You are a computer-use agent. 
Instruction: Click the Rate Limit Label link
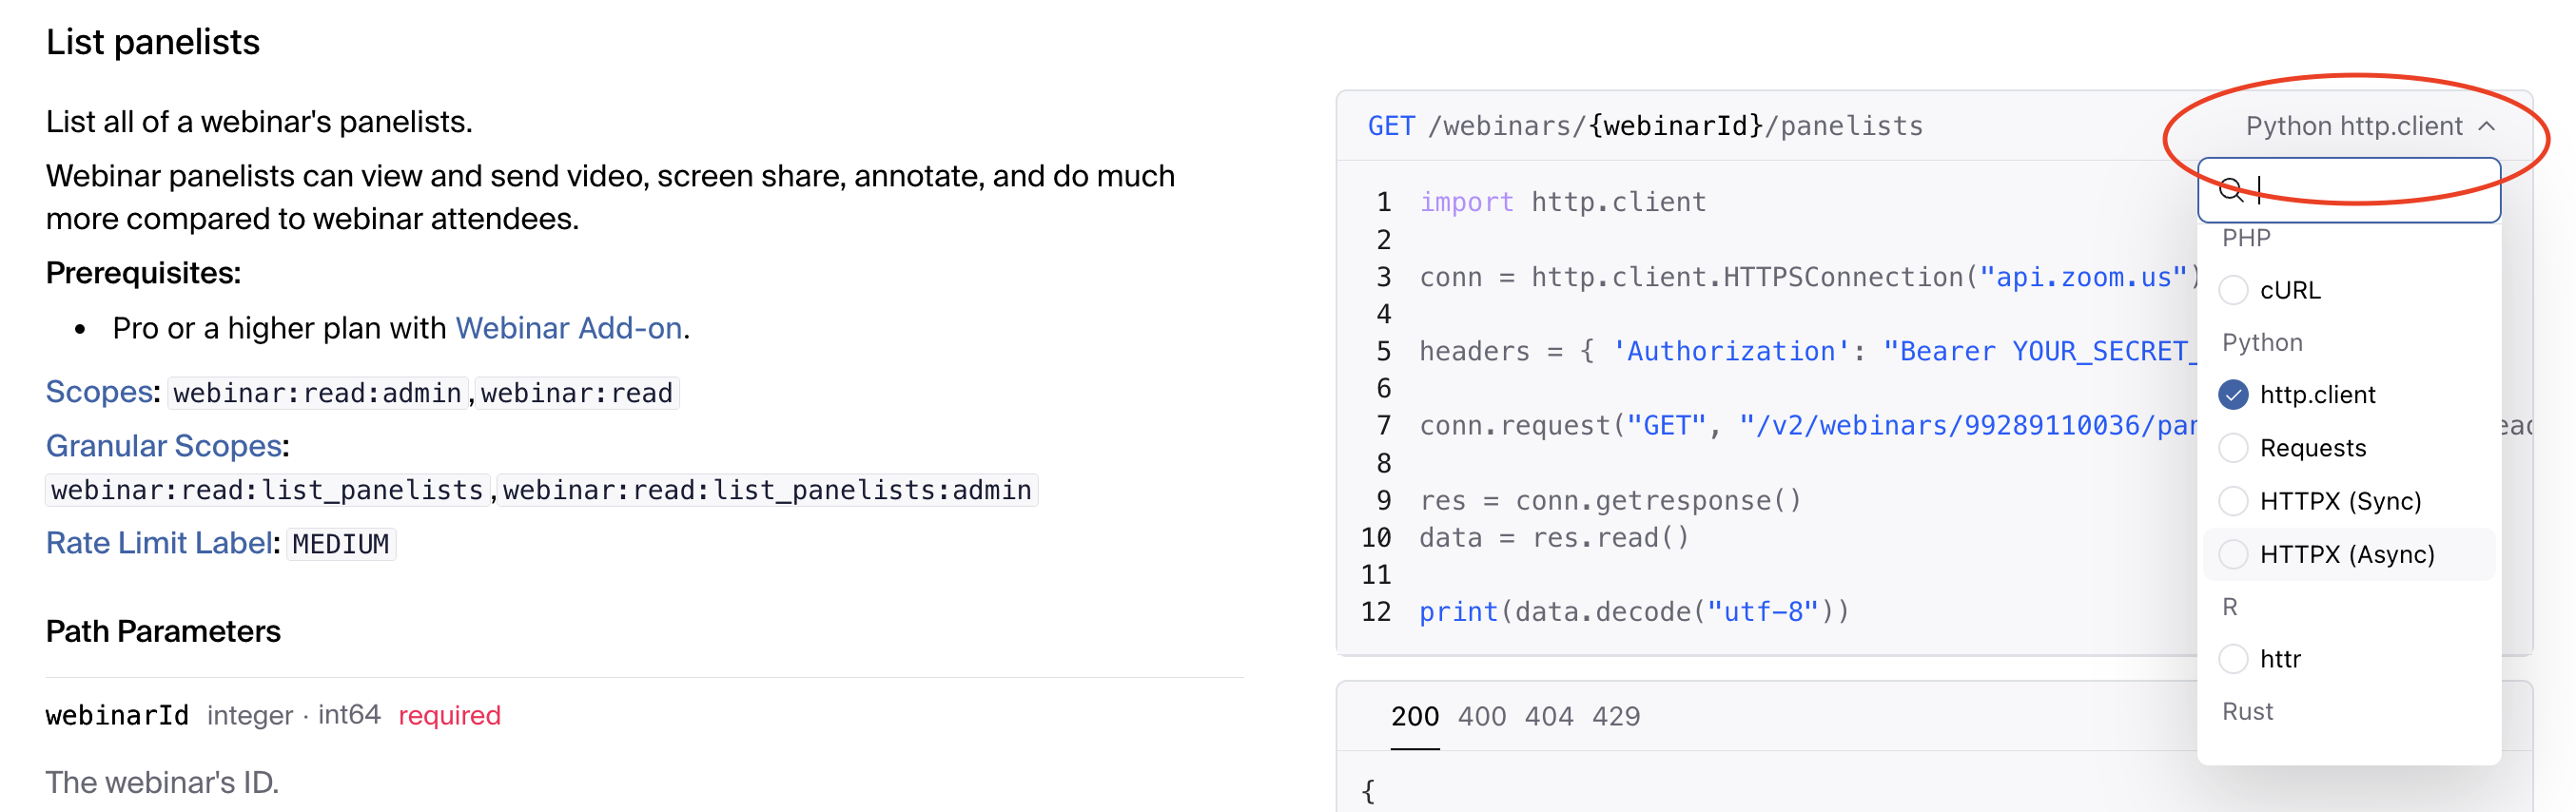[x=159, y=543]
